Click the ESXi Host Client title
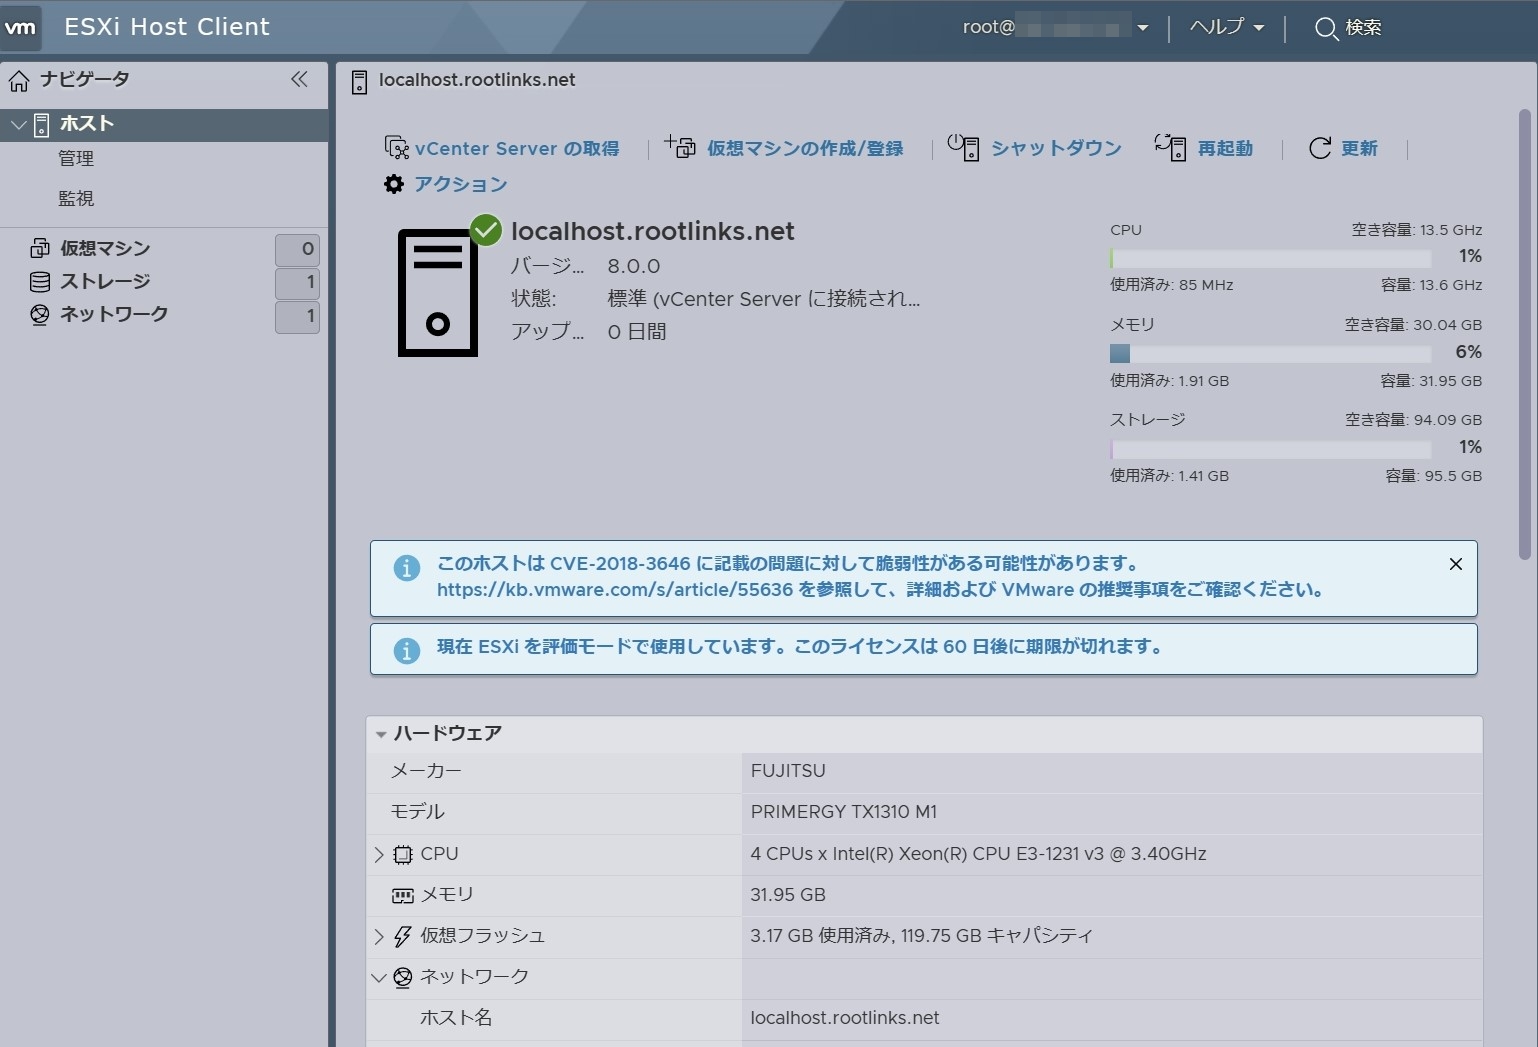The image size is (1538, 1047). pyautogui.click(x=167, y=27)
